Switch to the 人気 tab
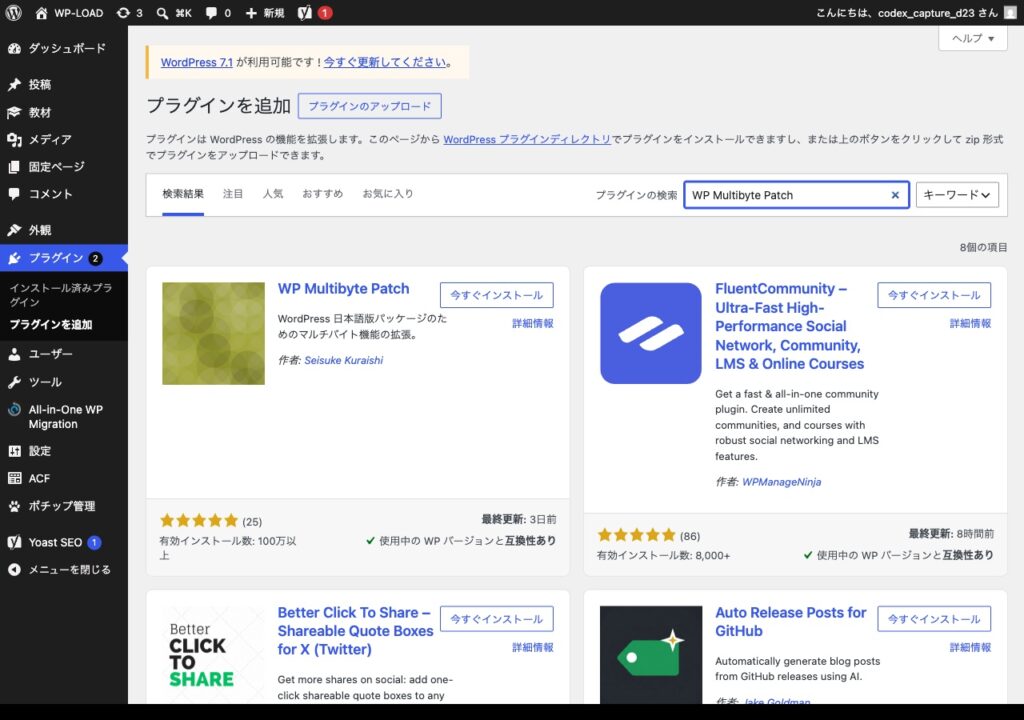 [273, 194]
